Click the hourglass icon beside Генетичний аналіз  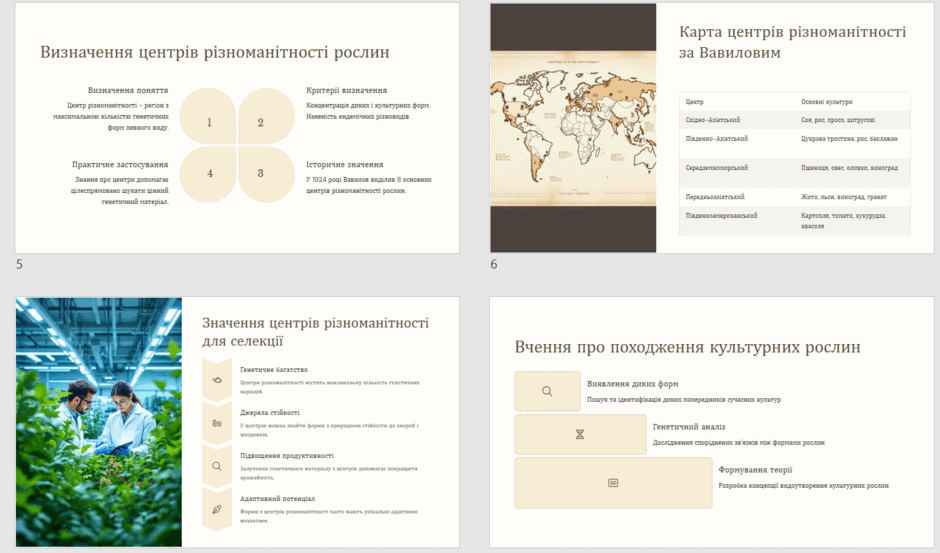pos(580,434)
